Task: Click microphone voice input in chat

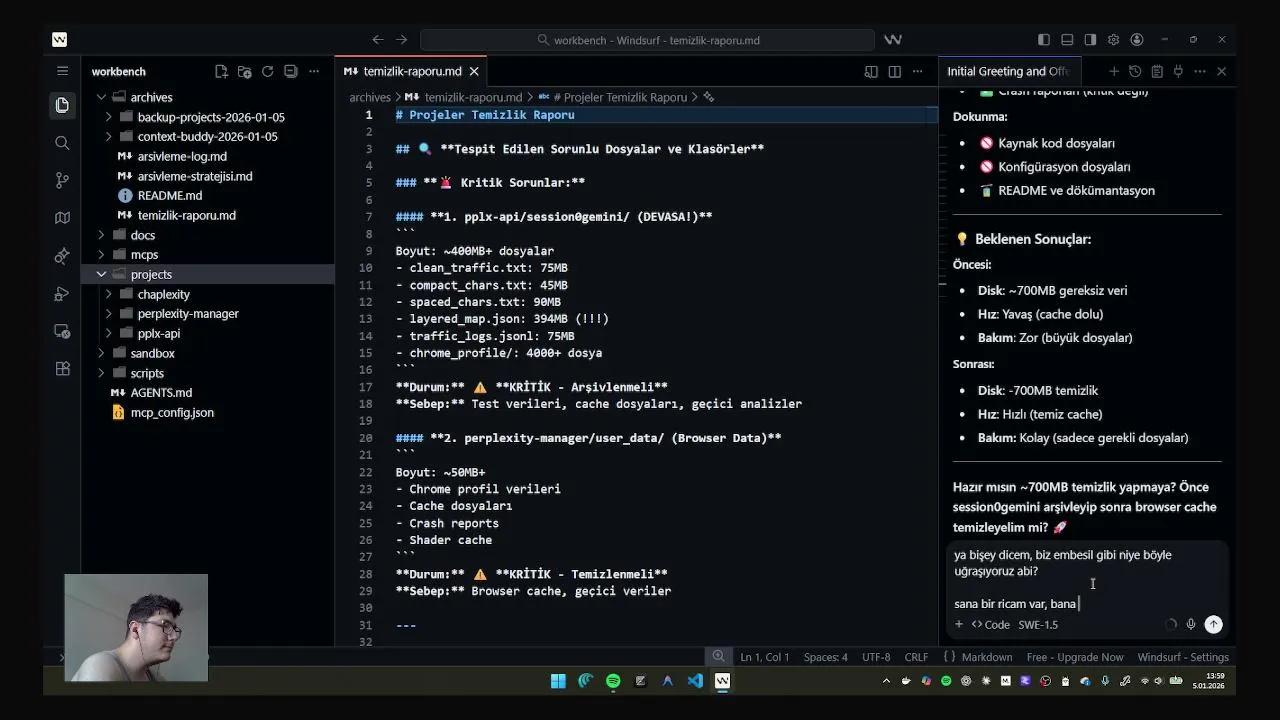Action: pyautogui.click(x=1190, y=624)
